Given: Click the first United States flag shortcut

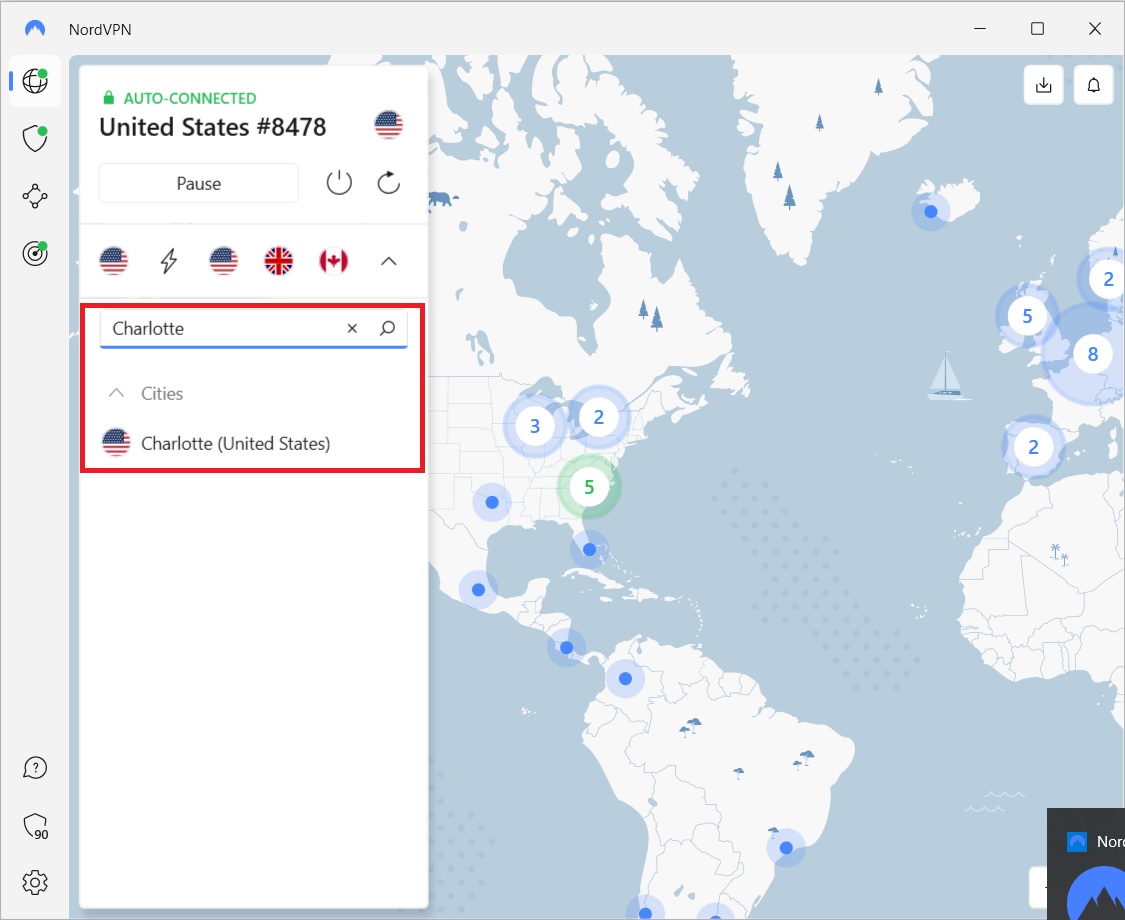Looking at the screenshot, I should (x=113, y=260).
